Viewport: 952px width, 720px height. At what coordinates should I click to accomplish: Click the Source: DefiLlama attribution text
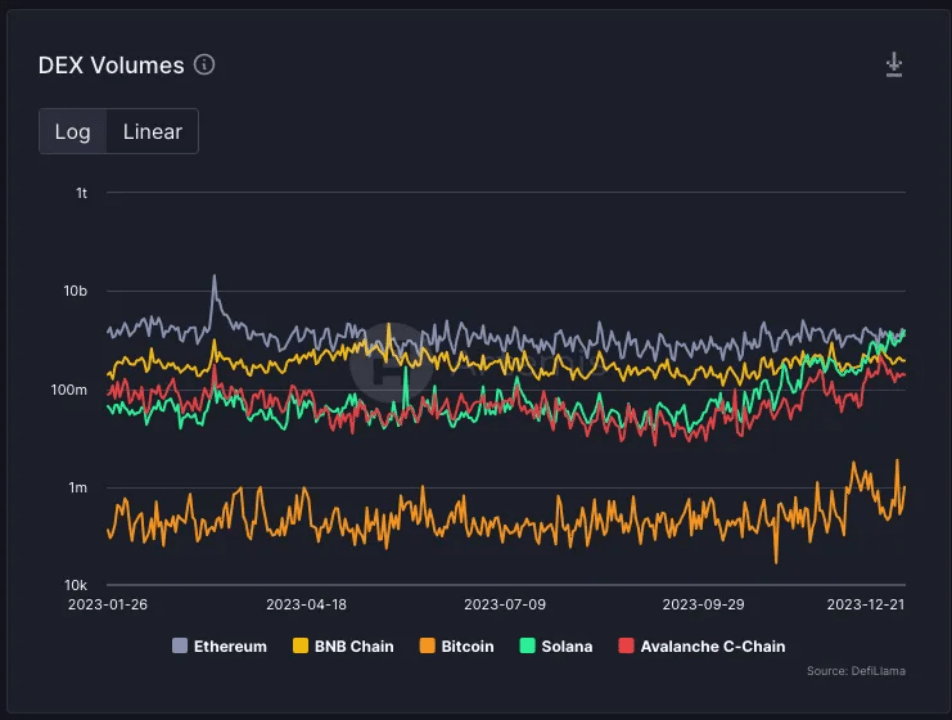click(x=855, y=671)
